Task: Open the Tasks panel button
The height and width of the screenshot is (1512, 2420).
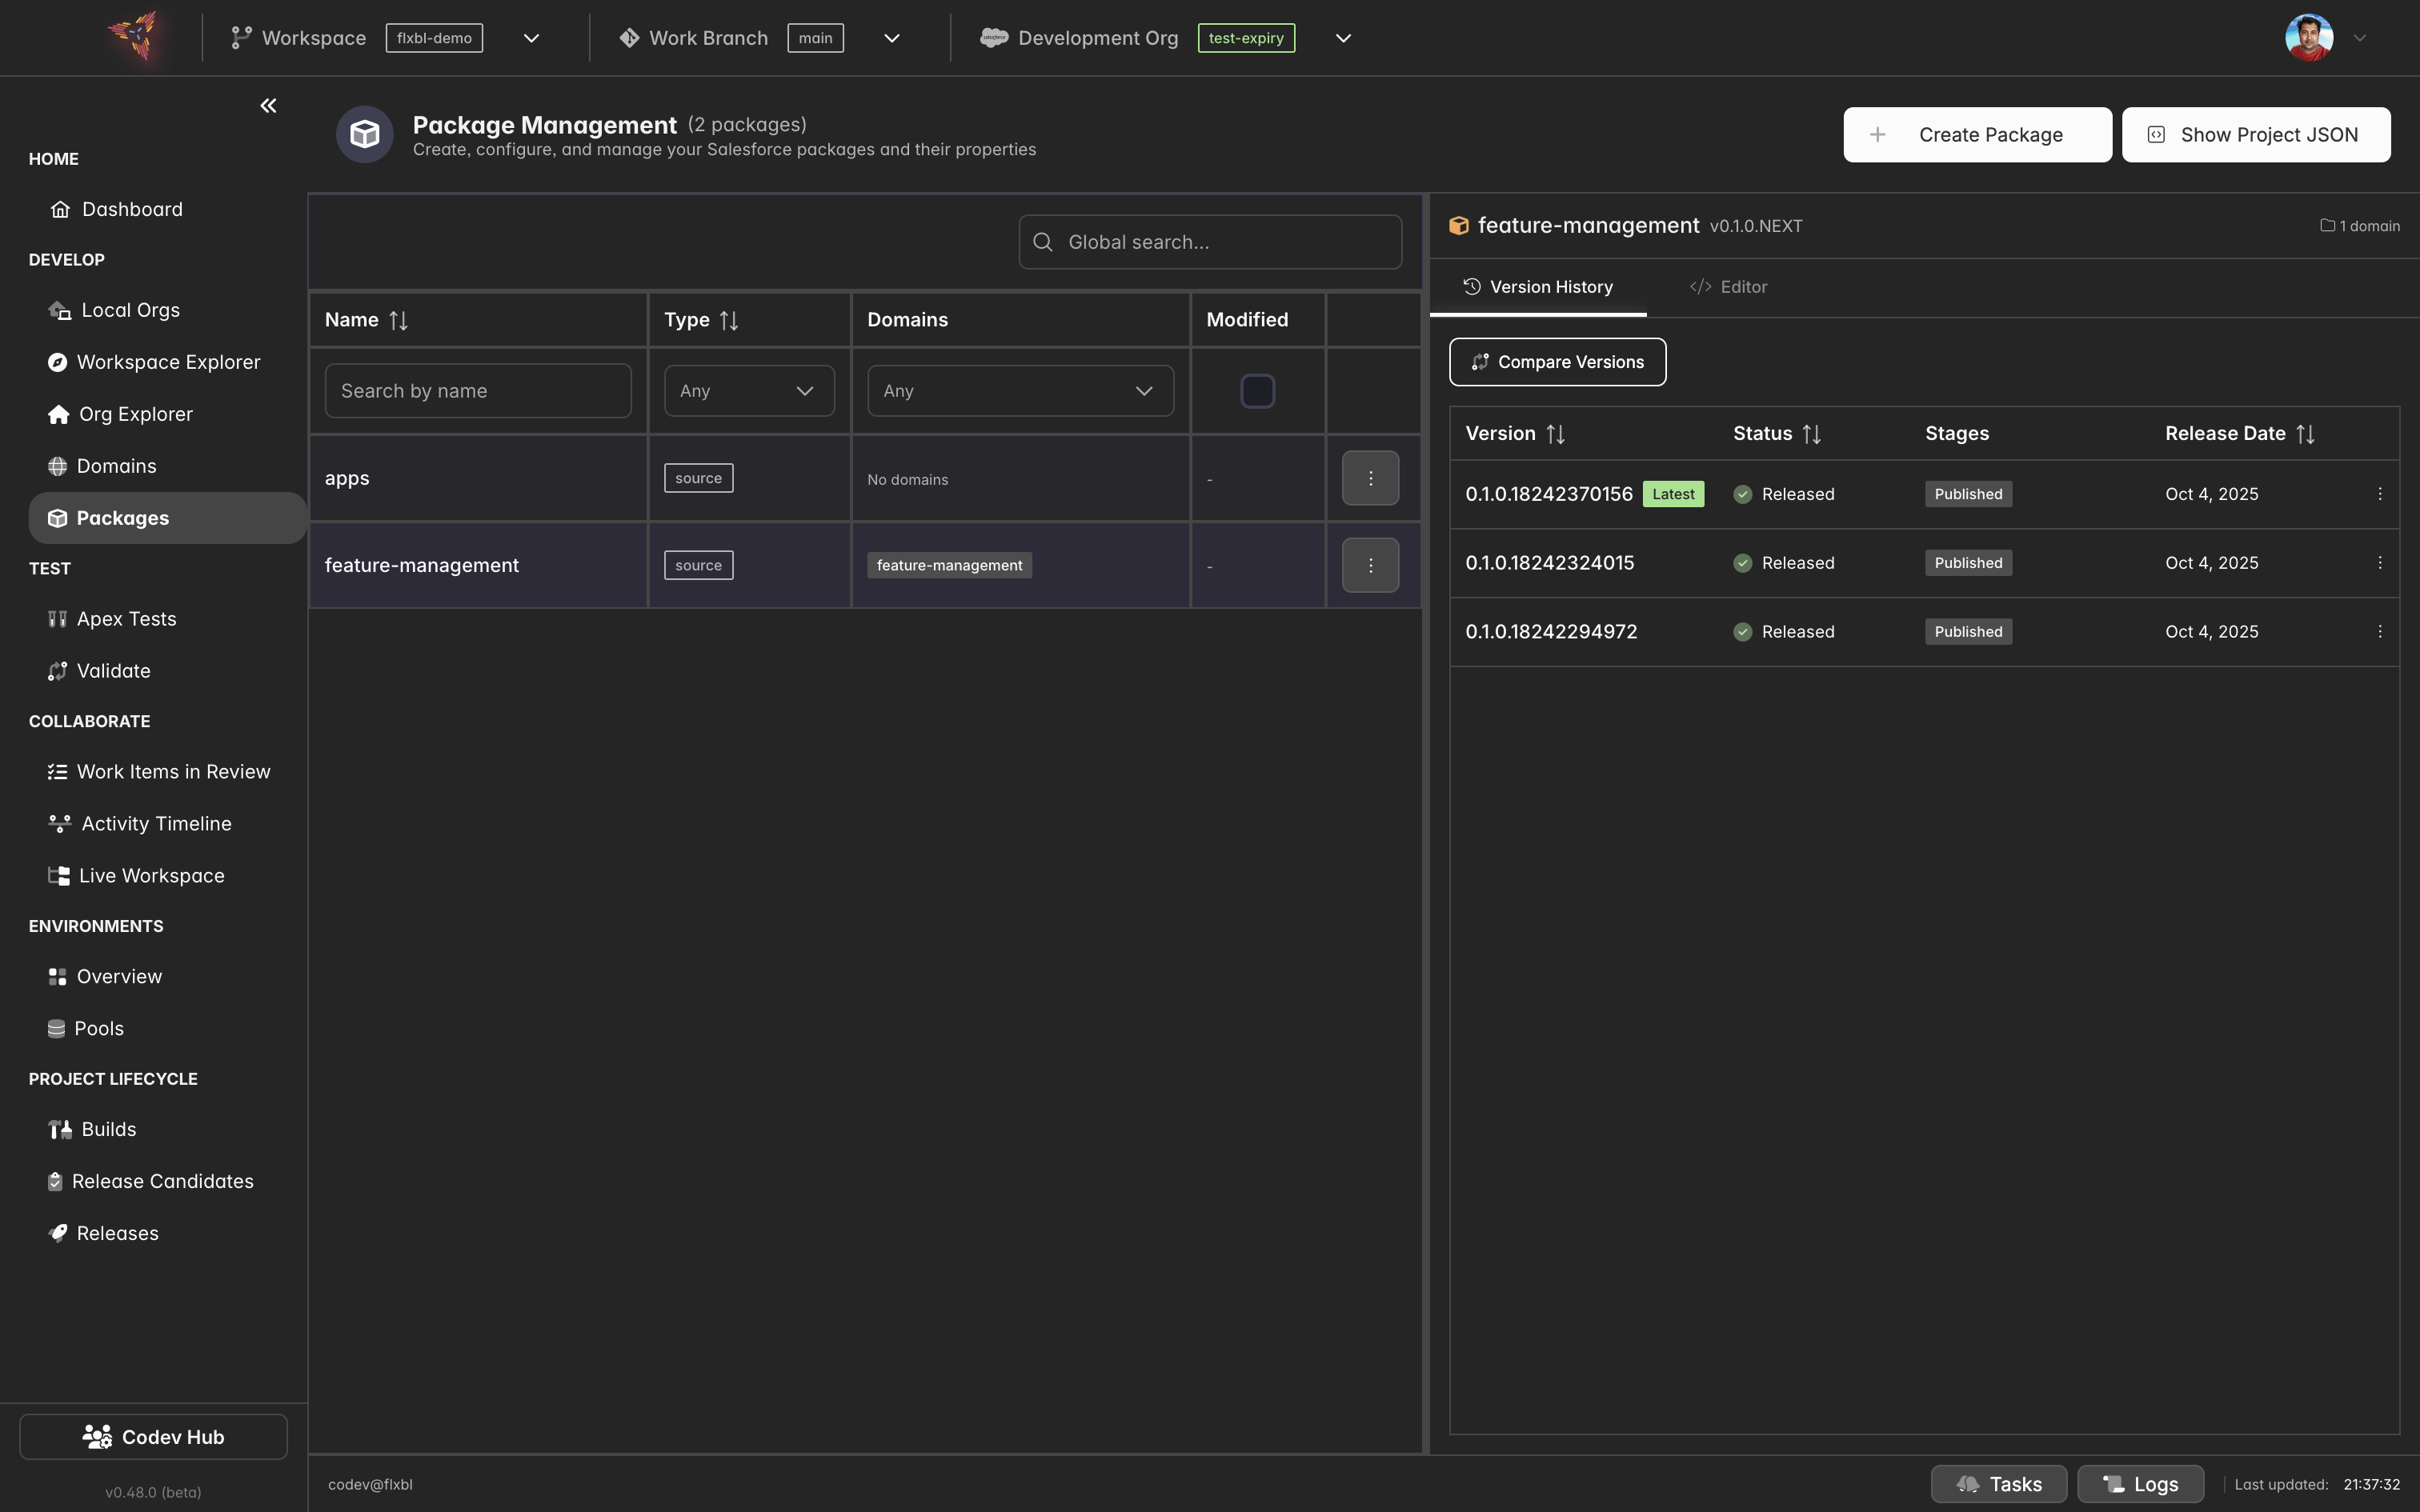Action: click(x=1998, y=1484)
